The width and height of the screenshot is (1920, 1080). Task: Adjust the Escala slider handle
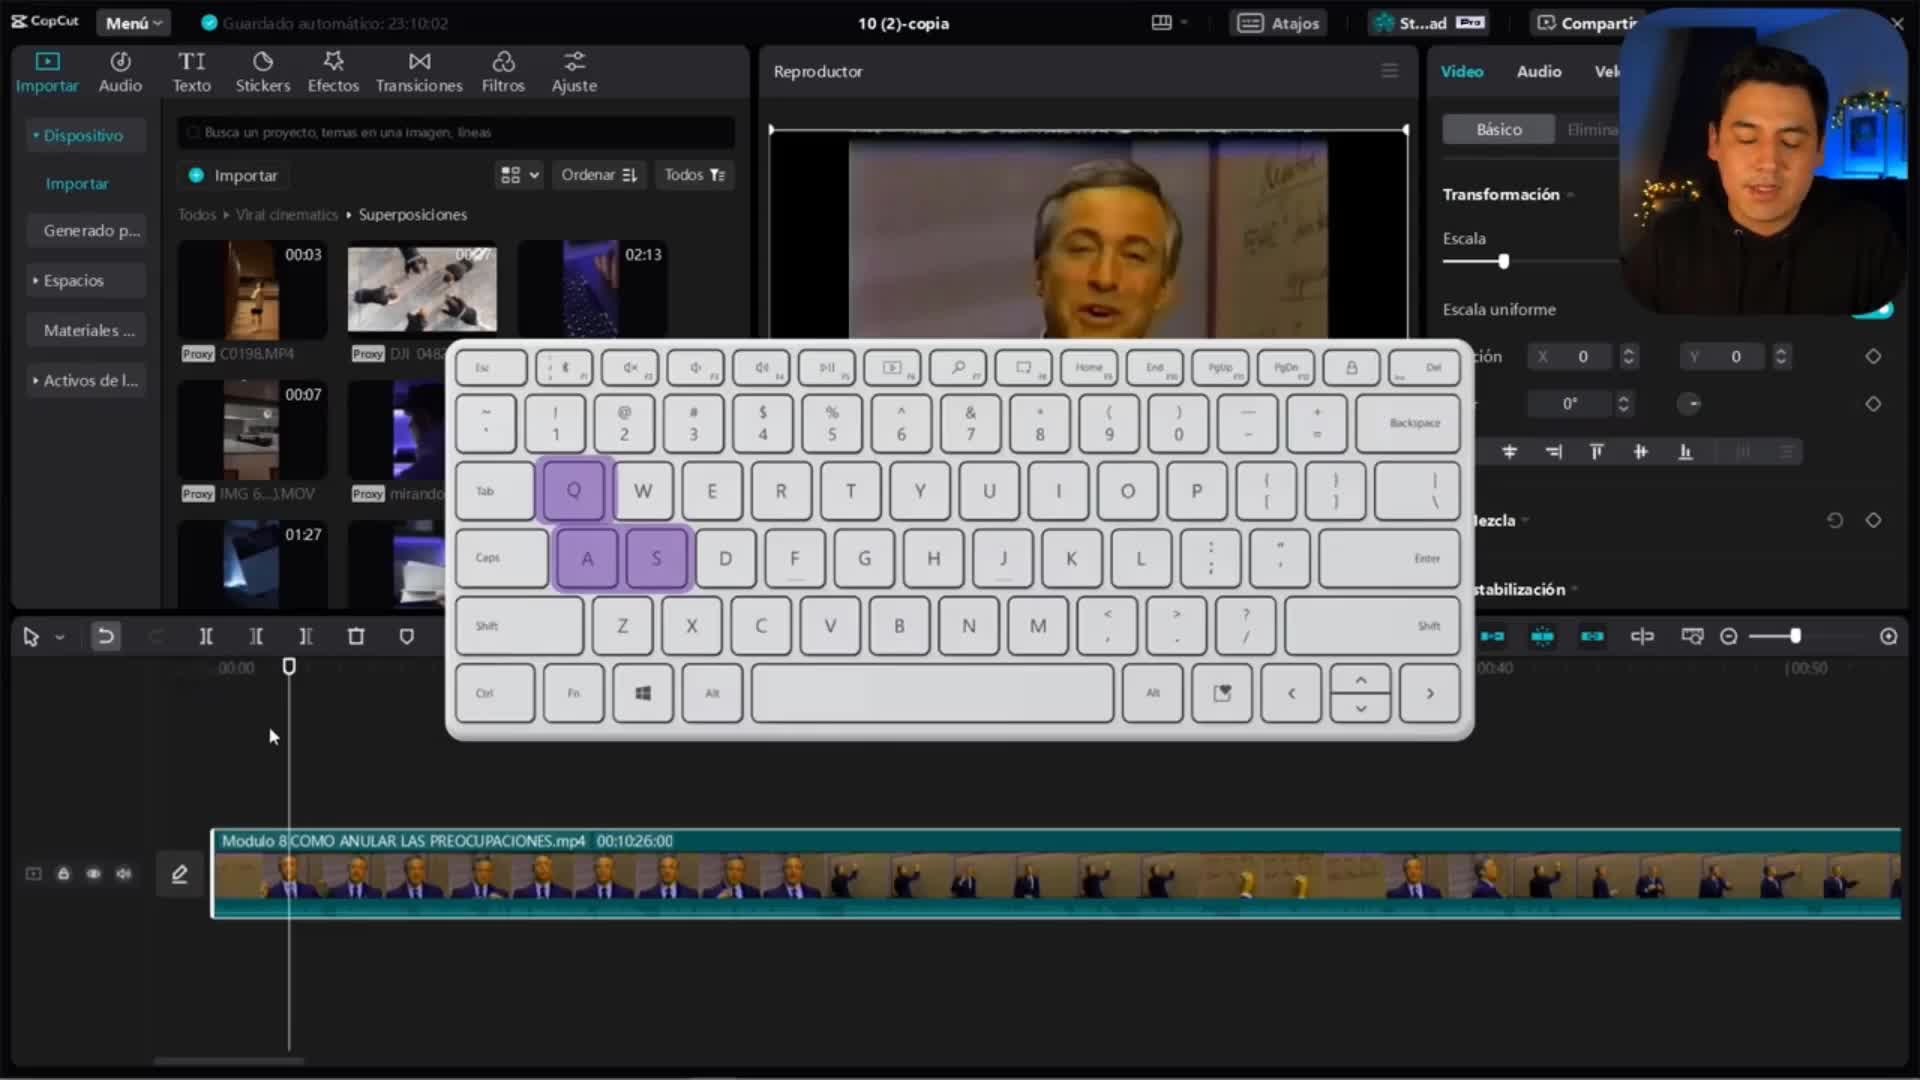pyautogui.click(x=1503, y=262)
